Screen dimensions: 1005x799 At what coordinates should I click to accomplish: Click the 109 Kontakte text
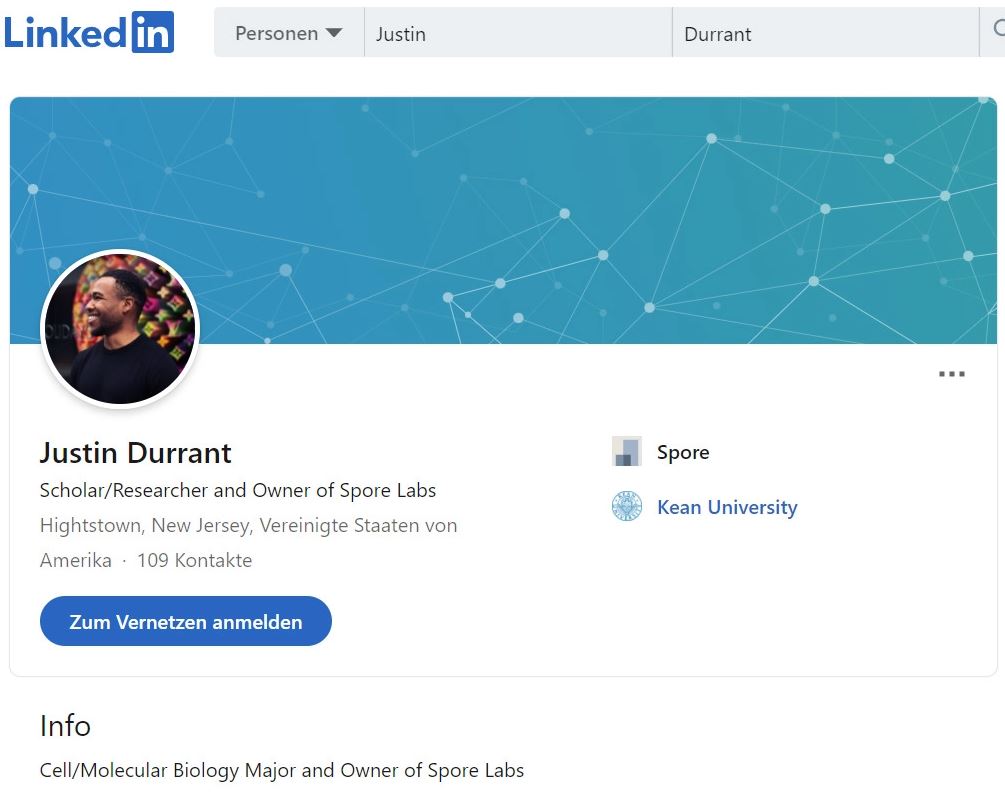coord(195,560)
